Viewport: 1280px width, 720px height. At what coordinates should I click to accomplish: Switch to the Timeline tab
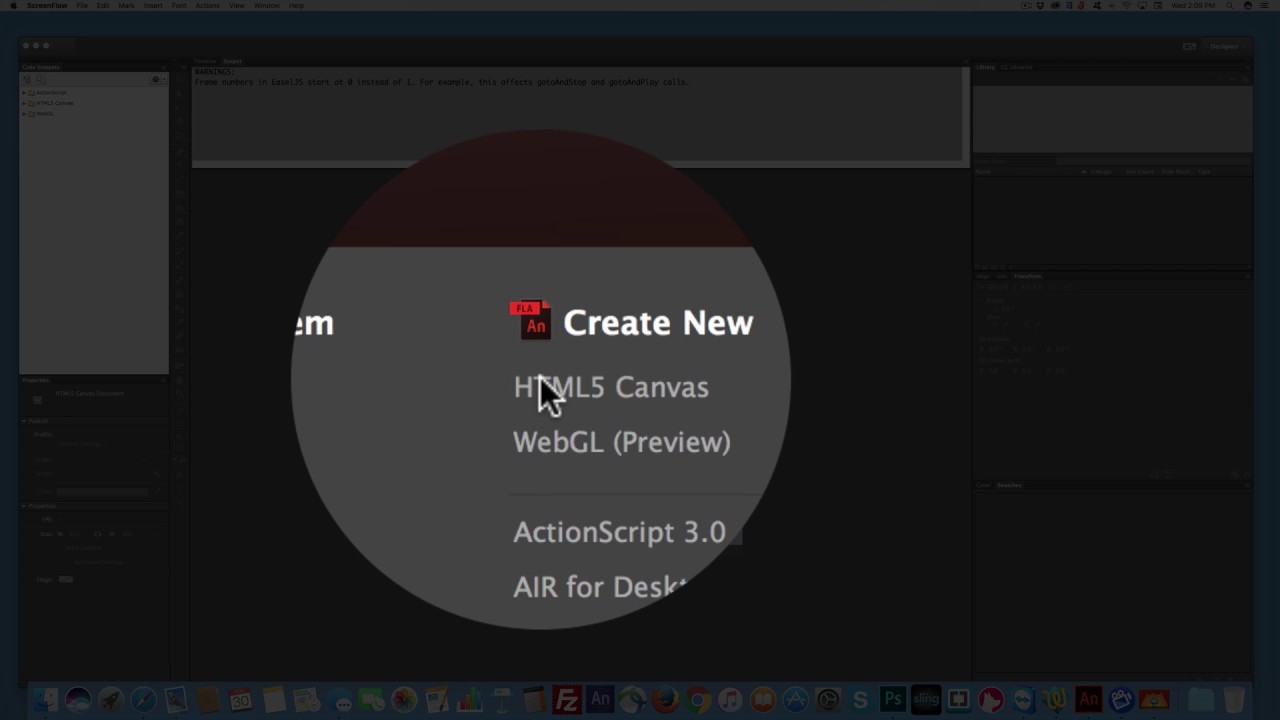click(x=205, y=61)
